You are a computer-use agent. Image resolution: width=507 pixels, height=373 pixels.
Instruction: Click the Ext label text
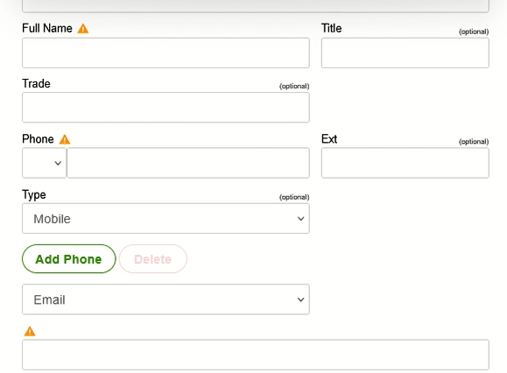click(x=329, y=139)
